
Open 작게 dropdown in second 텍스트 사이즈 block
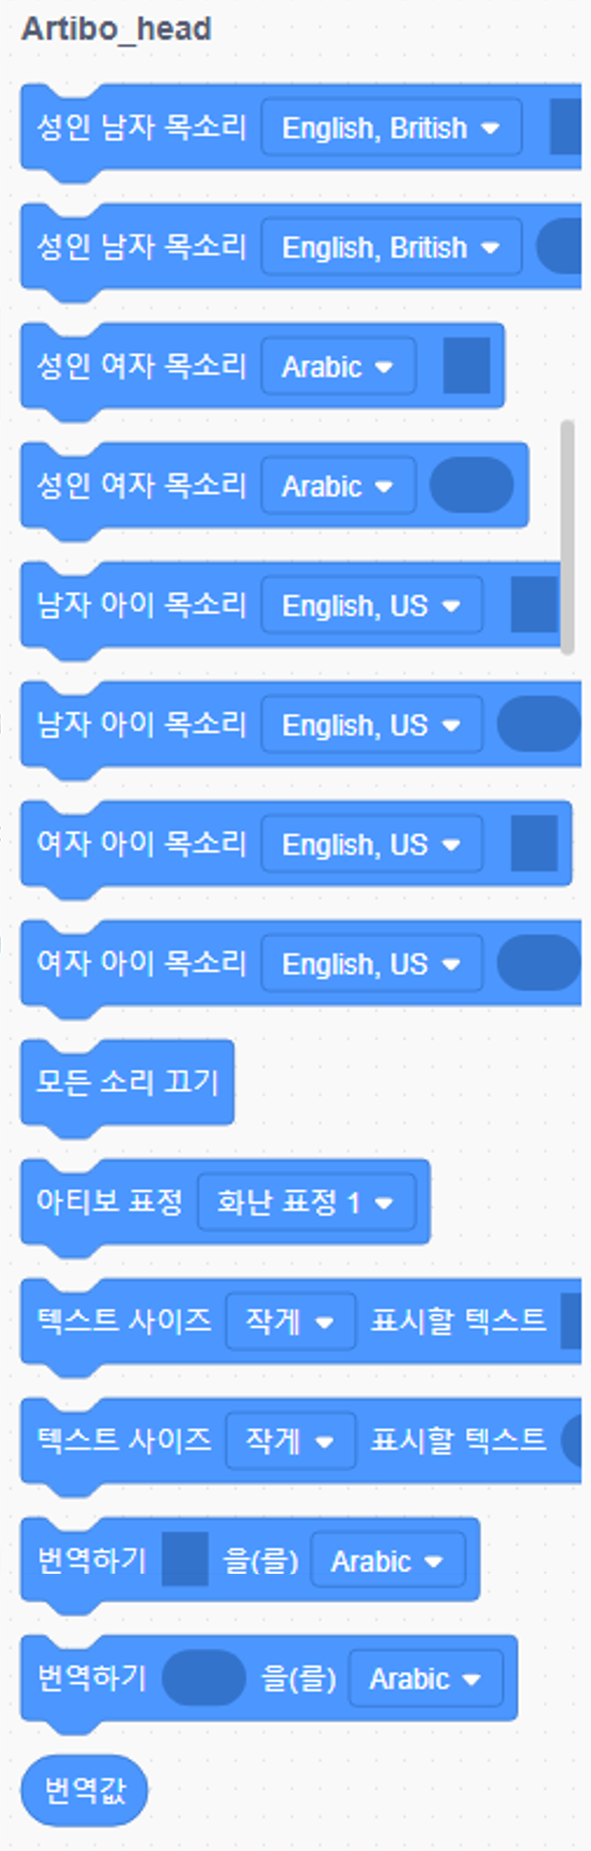coord(290,1441)
